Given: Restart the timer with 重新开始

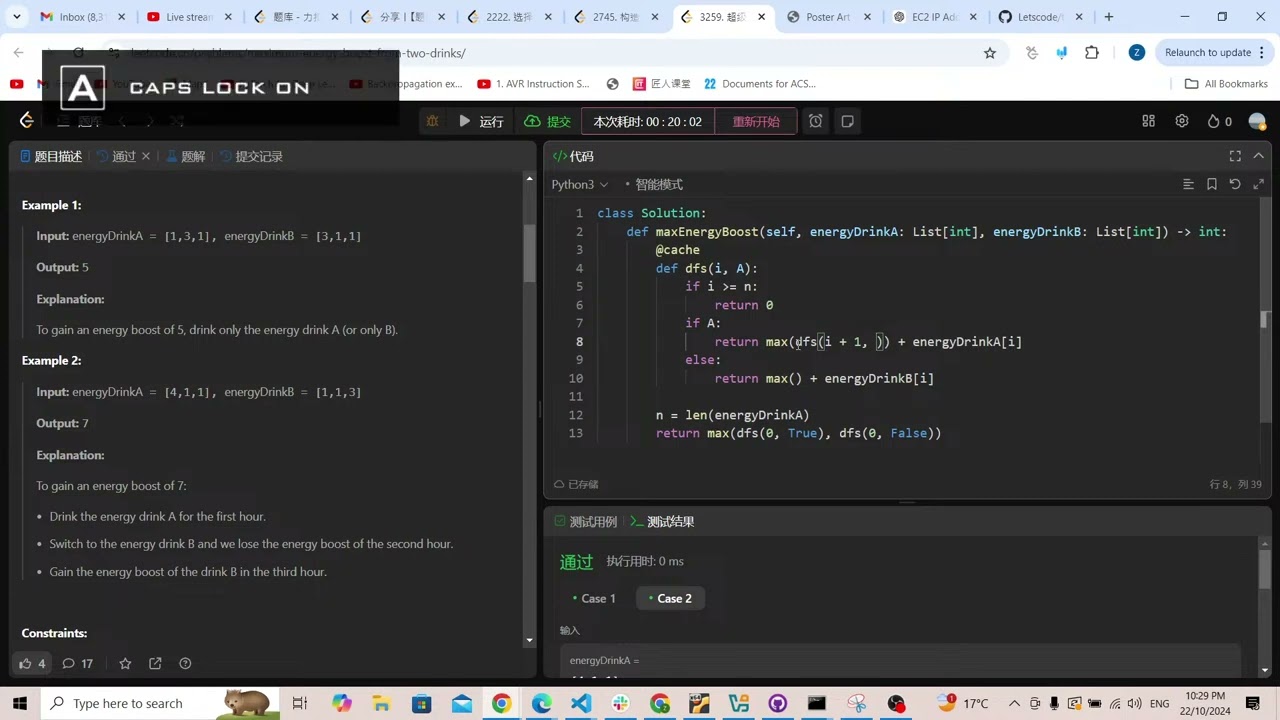Looking at the screenshot, I should pyautogui.click(x=756, y=121).
